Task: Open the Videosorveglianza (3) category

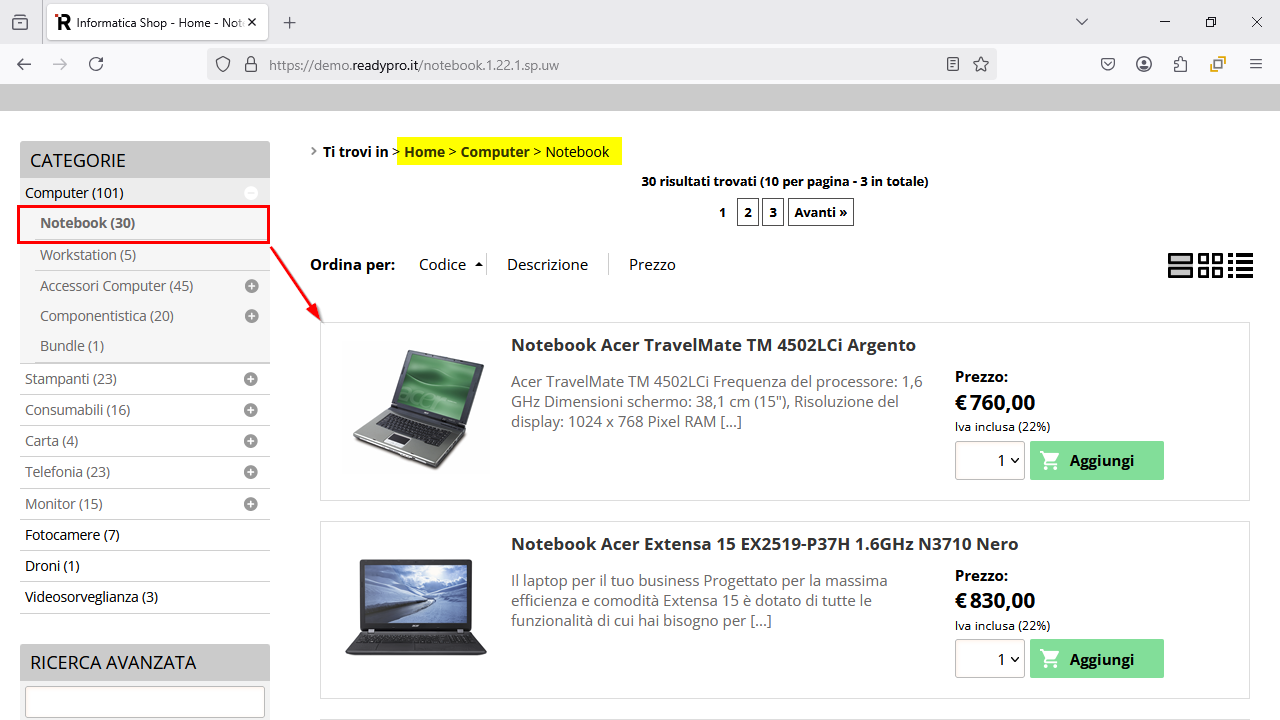Action: tap(92, 597)
